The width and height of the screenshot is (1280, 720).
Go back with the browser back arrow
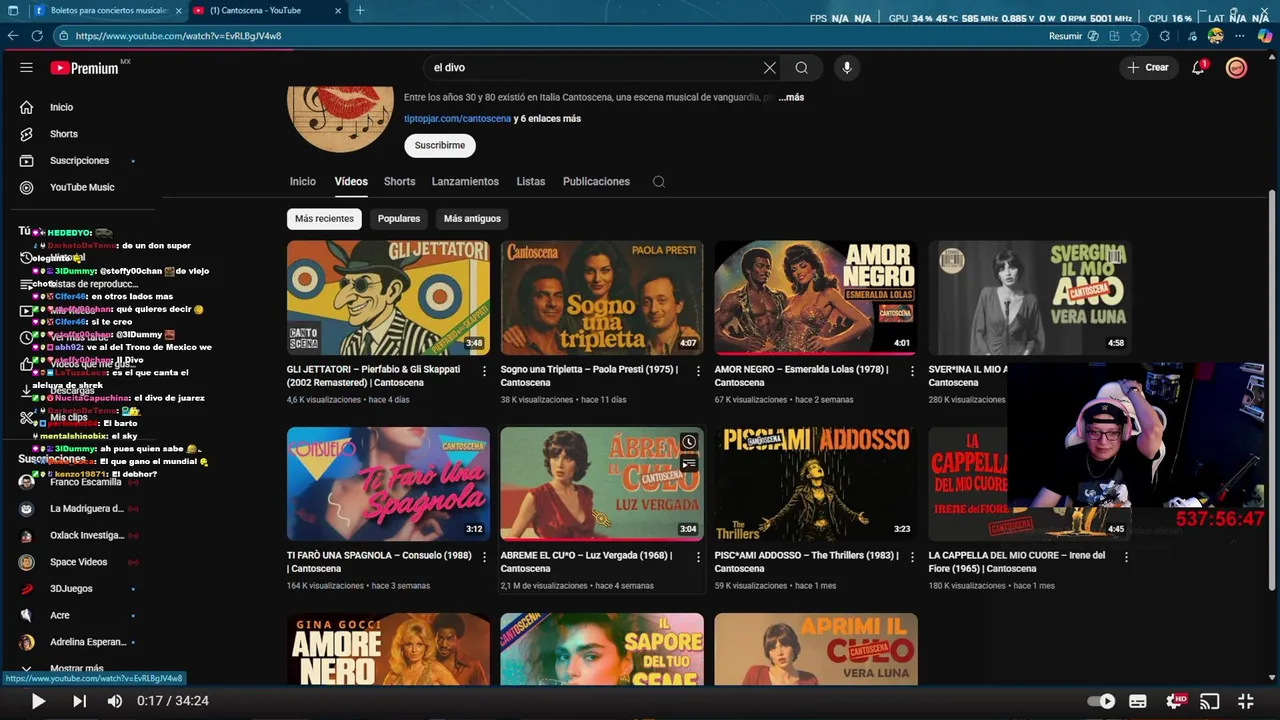pyautogui.click(x=13, y=36)
